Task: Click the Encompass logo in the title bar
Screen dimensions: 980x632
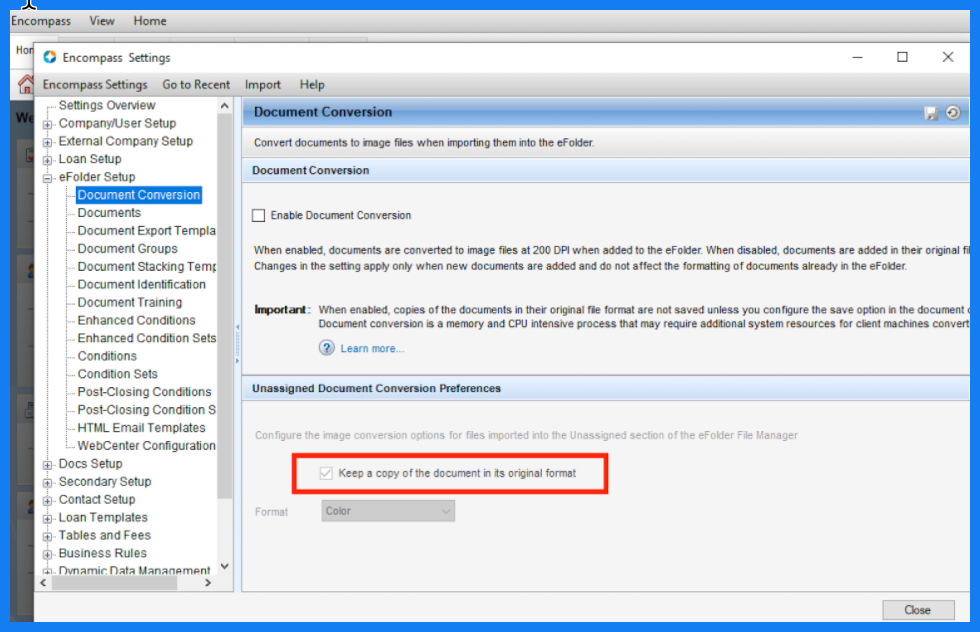Action: coord(50,58)
